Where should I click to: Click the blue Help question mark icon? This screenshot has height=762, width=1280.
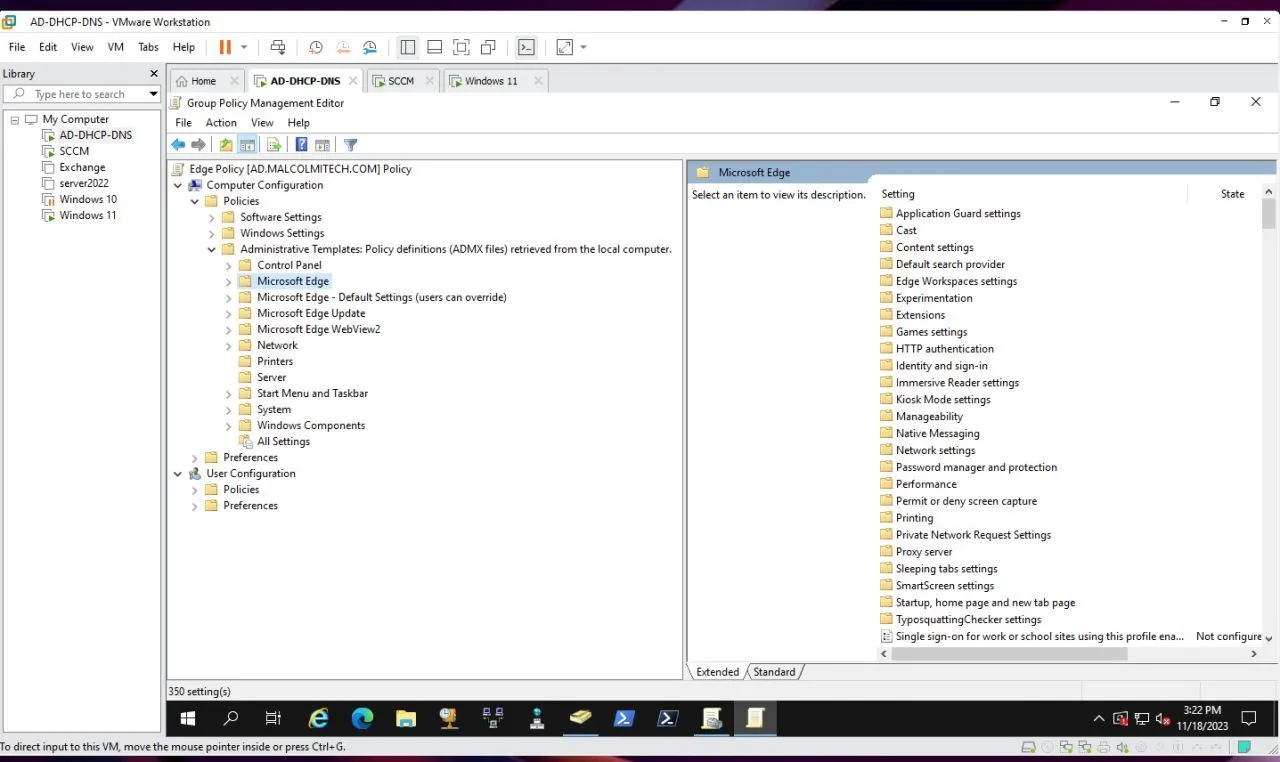301,145
